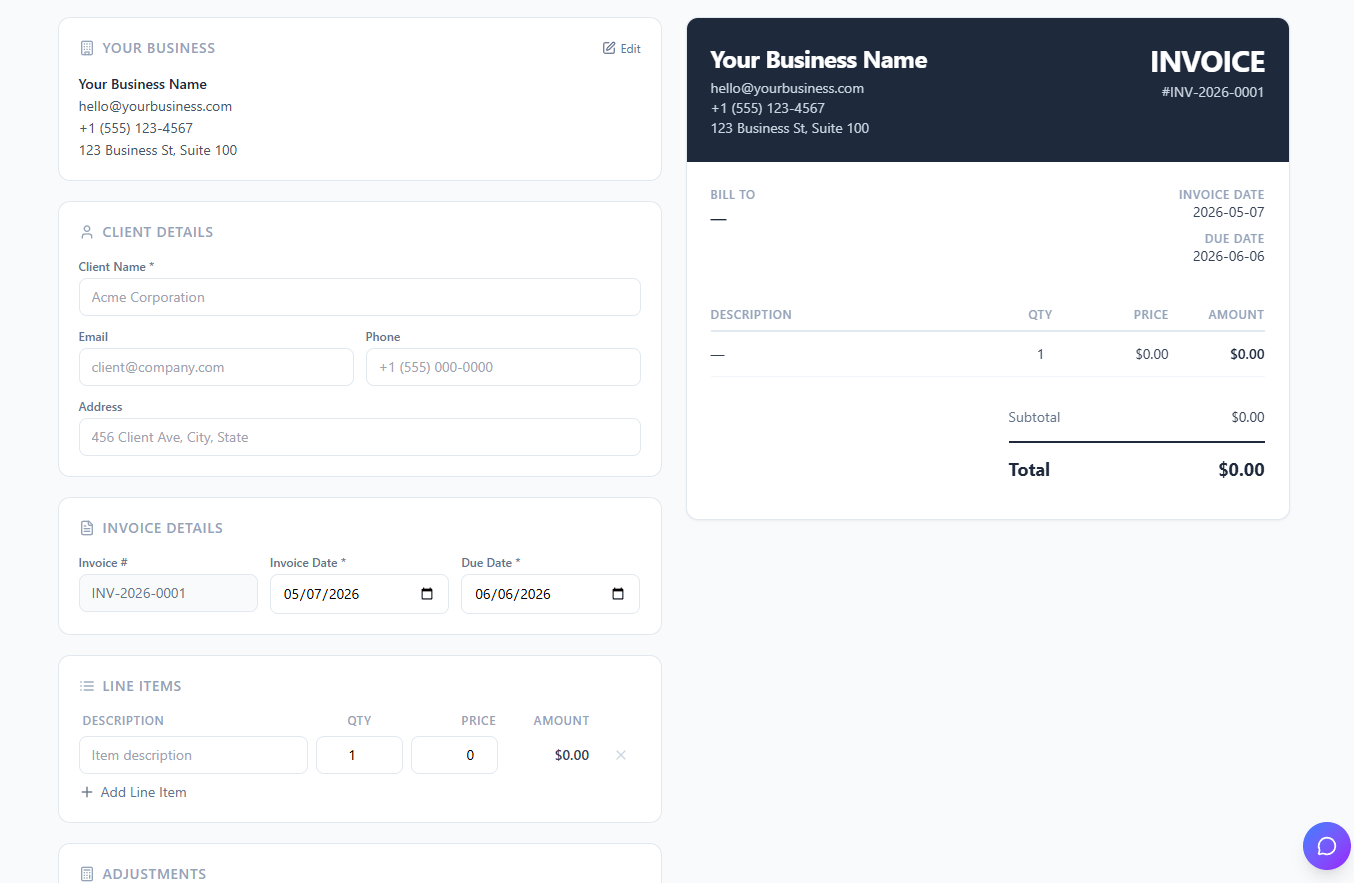Focus the Client Name field
Screen dimensions: 1354x883
(360, 297)
